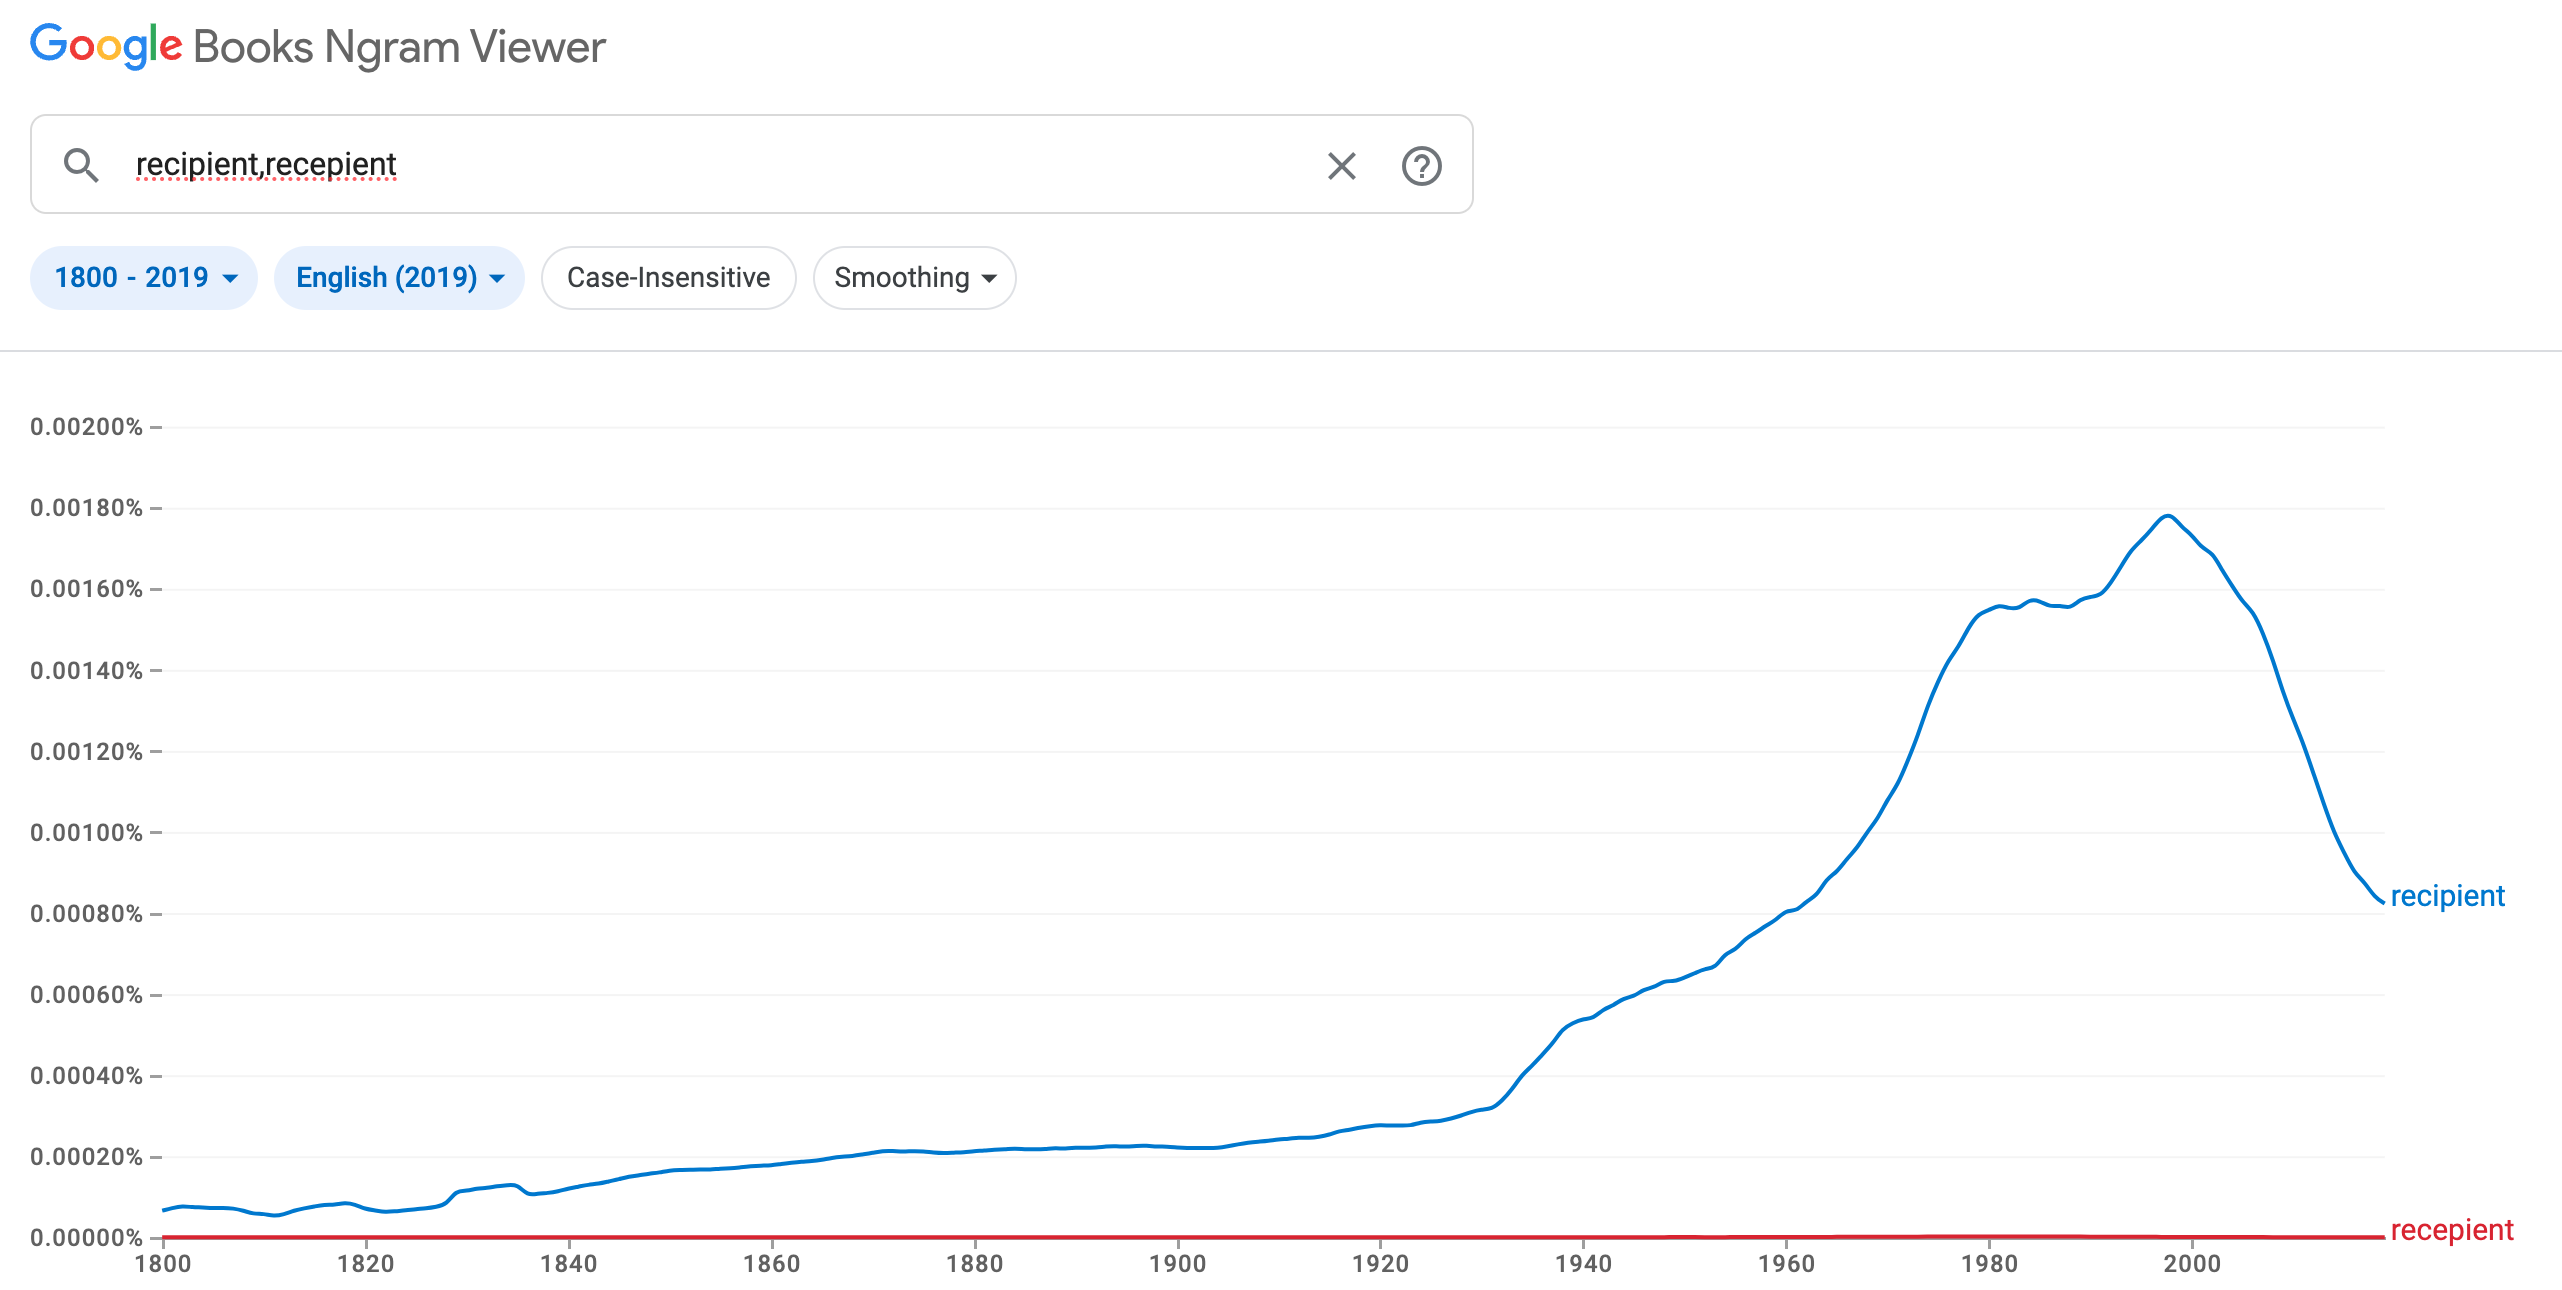This screenshot has height=1290, width=2562.
Task: Click the 2000 mark on the year axis
Action: [x=2191, y=1264]
